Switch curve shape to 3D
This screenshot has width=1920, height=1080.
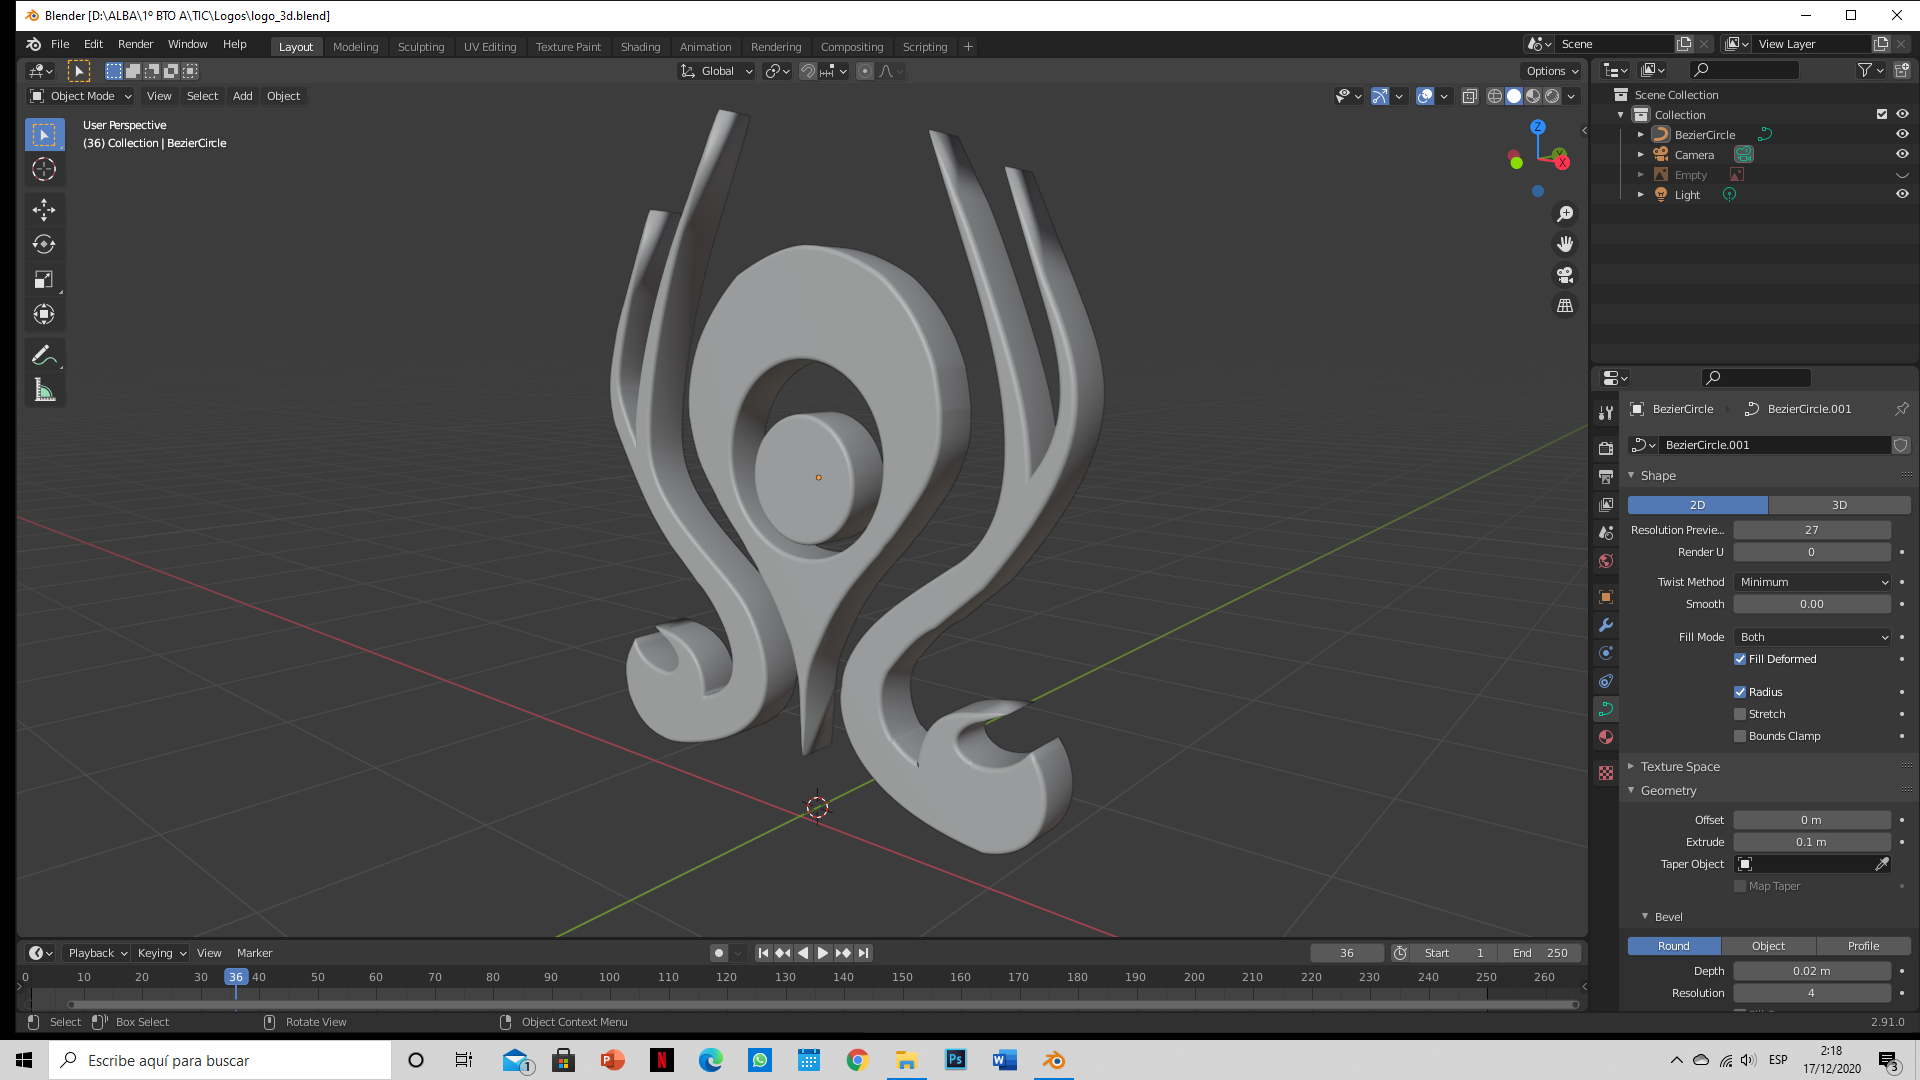click(x=1839, y=505)
